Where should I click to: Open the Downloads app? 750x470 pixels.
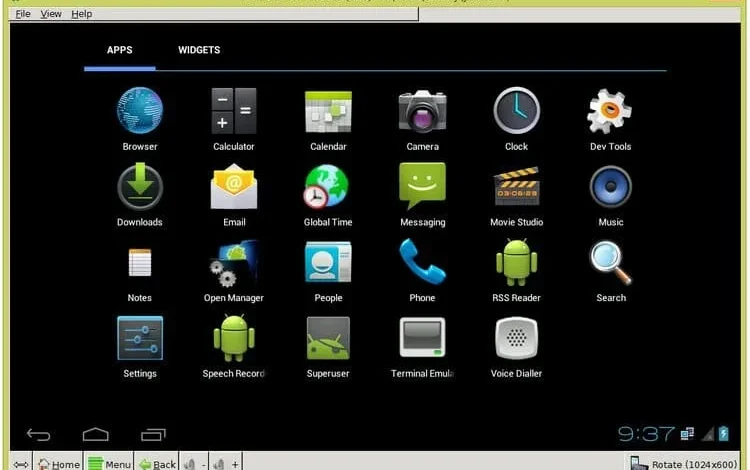tap(140, 186)
